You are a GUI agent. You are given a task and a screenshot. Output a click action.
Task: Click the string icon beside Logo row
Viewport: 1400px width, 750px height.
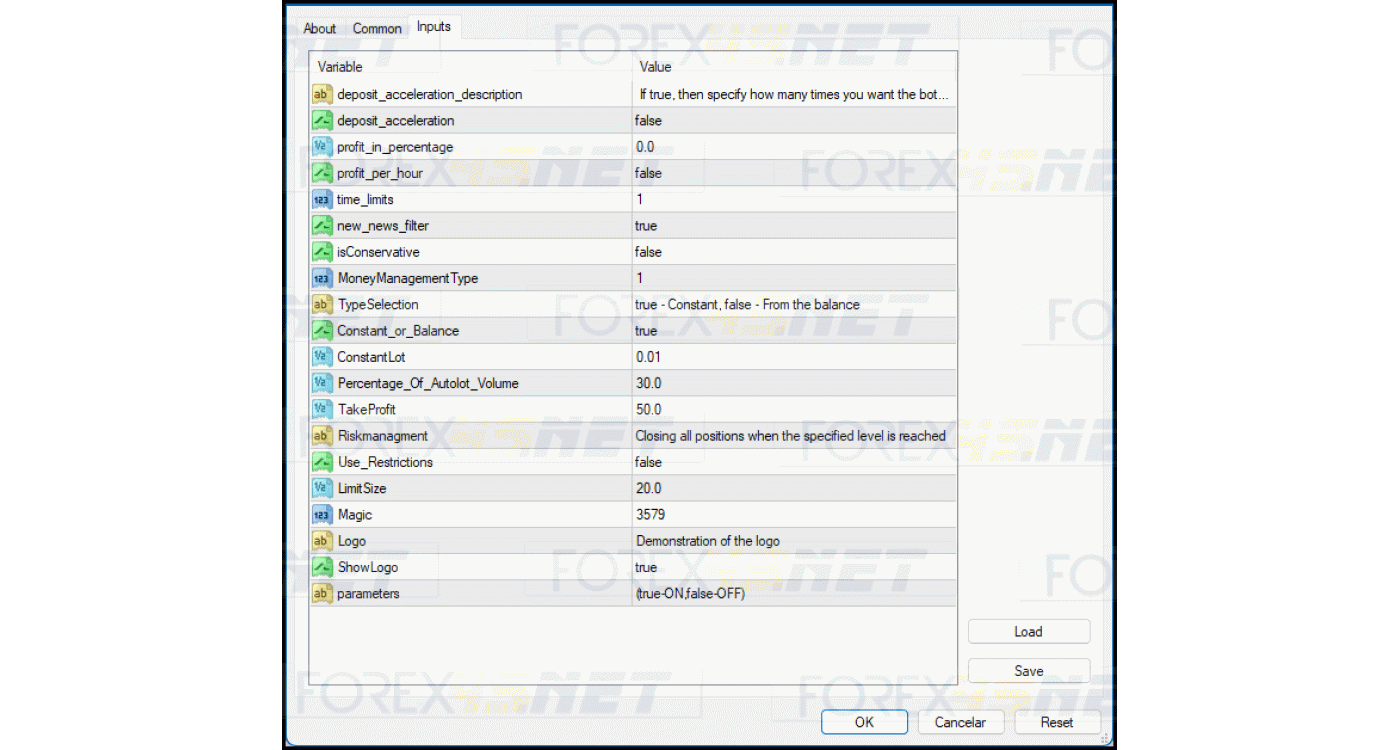321,541
